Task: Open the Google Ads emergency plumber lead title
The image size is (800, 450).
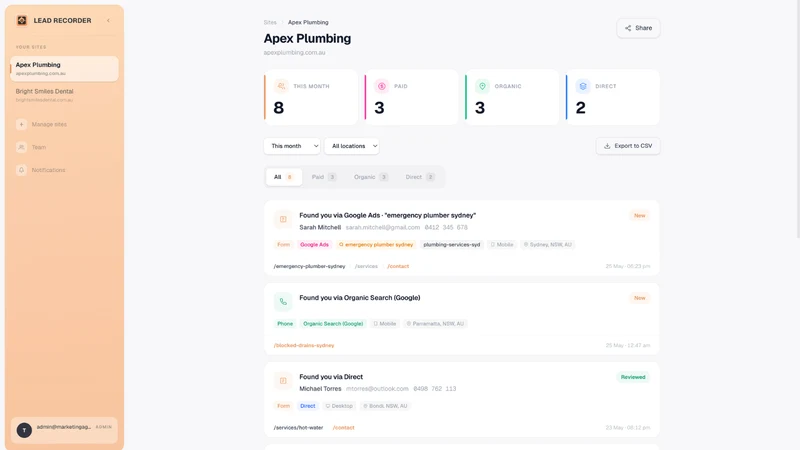Action: pyautogui.click(x=387, y=215)
